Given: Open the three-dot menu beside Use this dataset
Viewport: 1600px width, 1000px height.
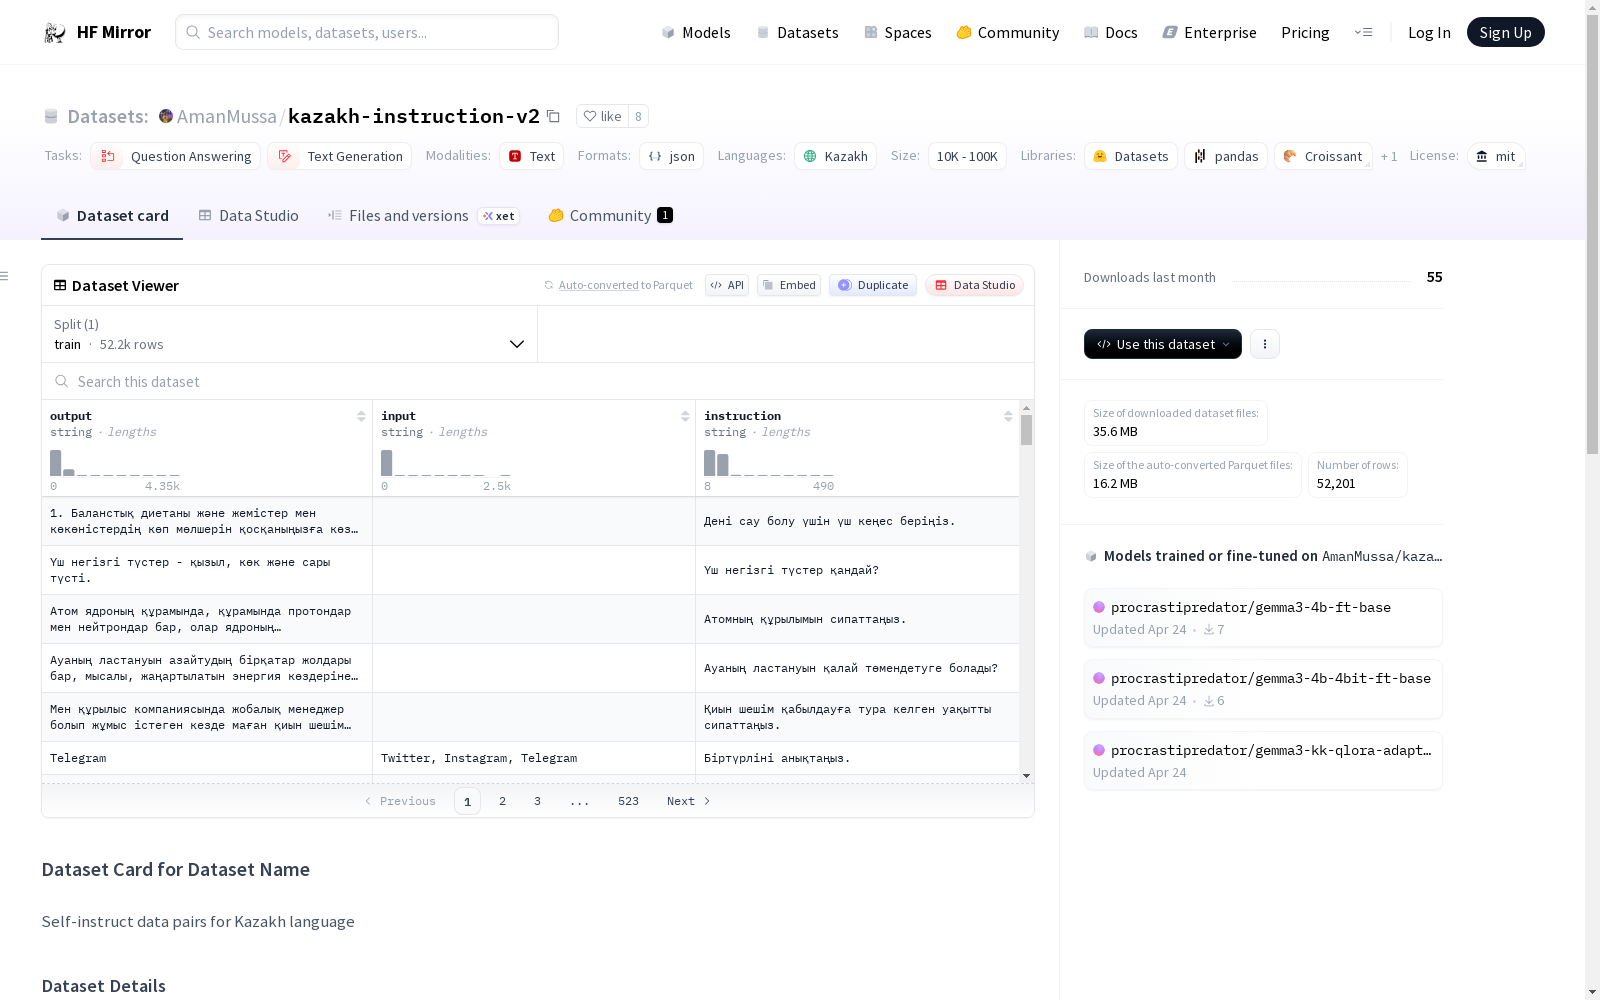Looking at the screenshot, I should [1265, 344].
